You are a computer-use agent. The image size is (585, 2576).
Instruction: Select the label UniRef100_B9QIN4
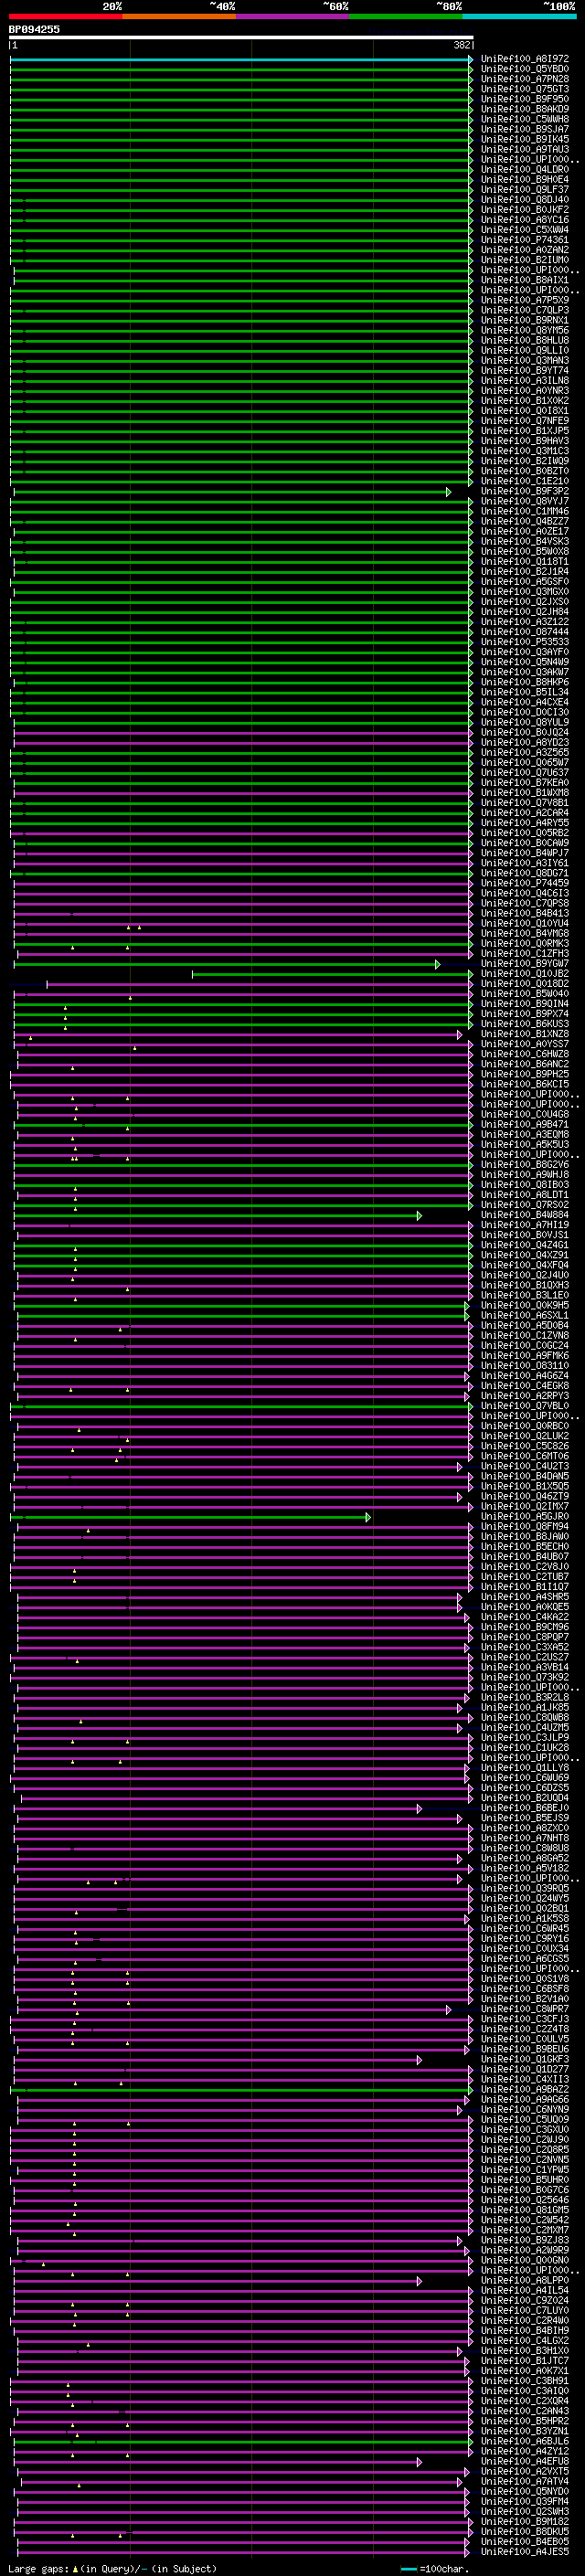coord(525,1003)
